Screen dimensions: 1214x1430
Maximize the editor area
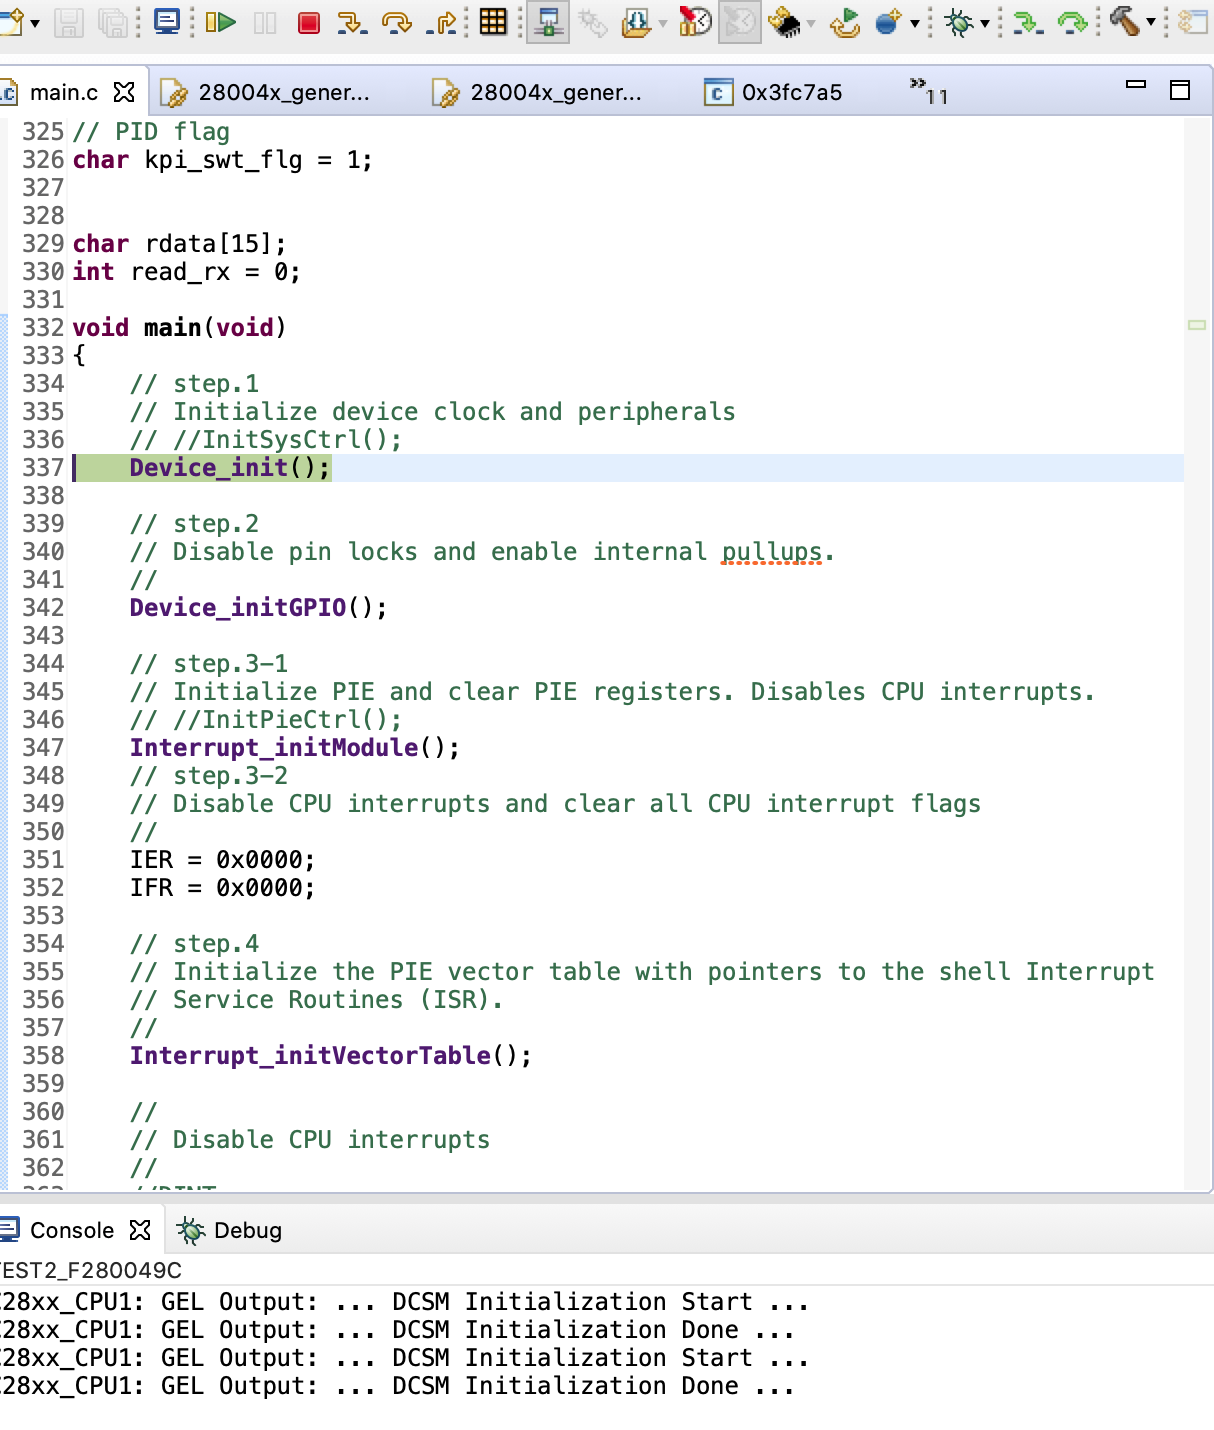click(1180, 90)
